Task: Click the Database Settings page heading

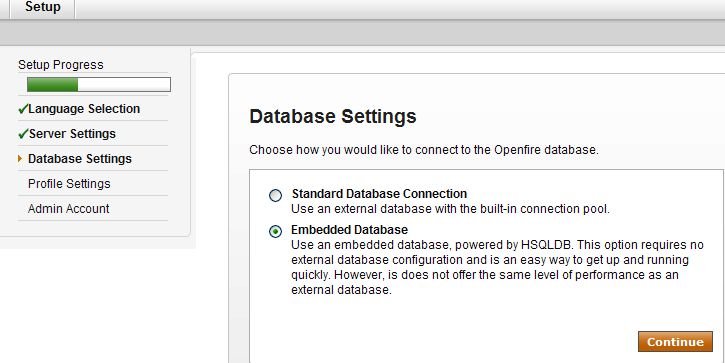Action: coord(332,116)
